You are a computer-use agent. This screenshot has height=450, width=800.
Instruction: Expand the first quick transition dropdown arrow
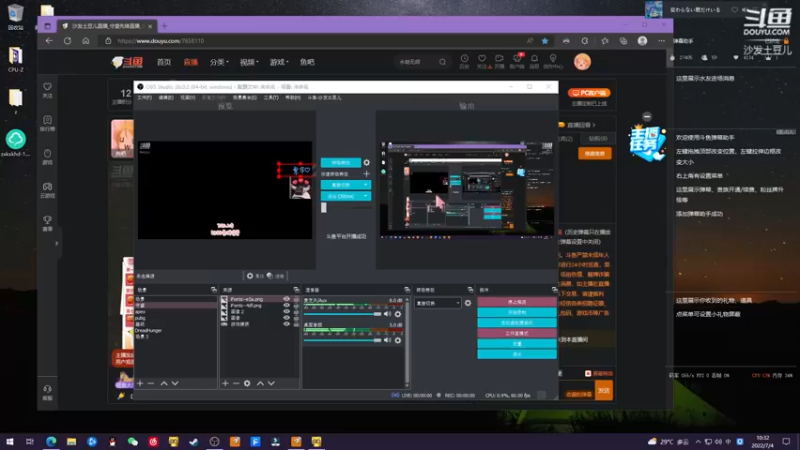pos(365,185)
